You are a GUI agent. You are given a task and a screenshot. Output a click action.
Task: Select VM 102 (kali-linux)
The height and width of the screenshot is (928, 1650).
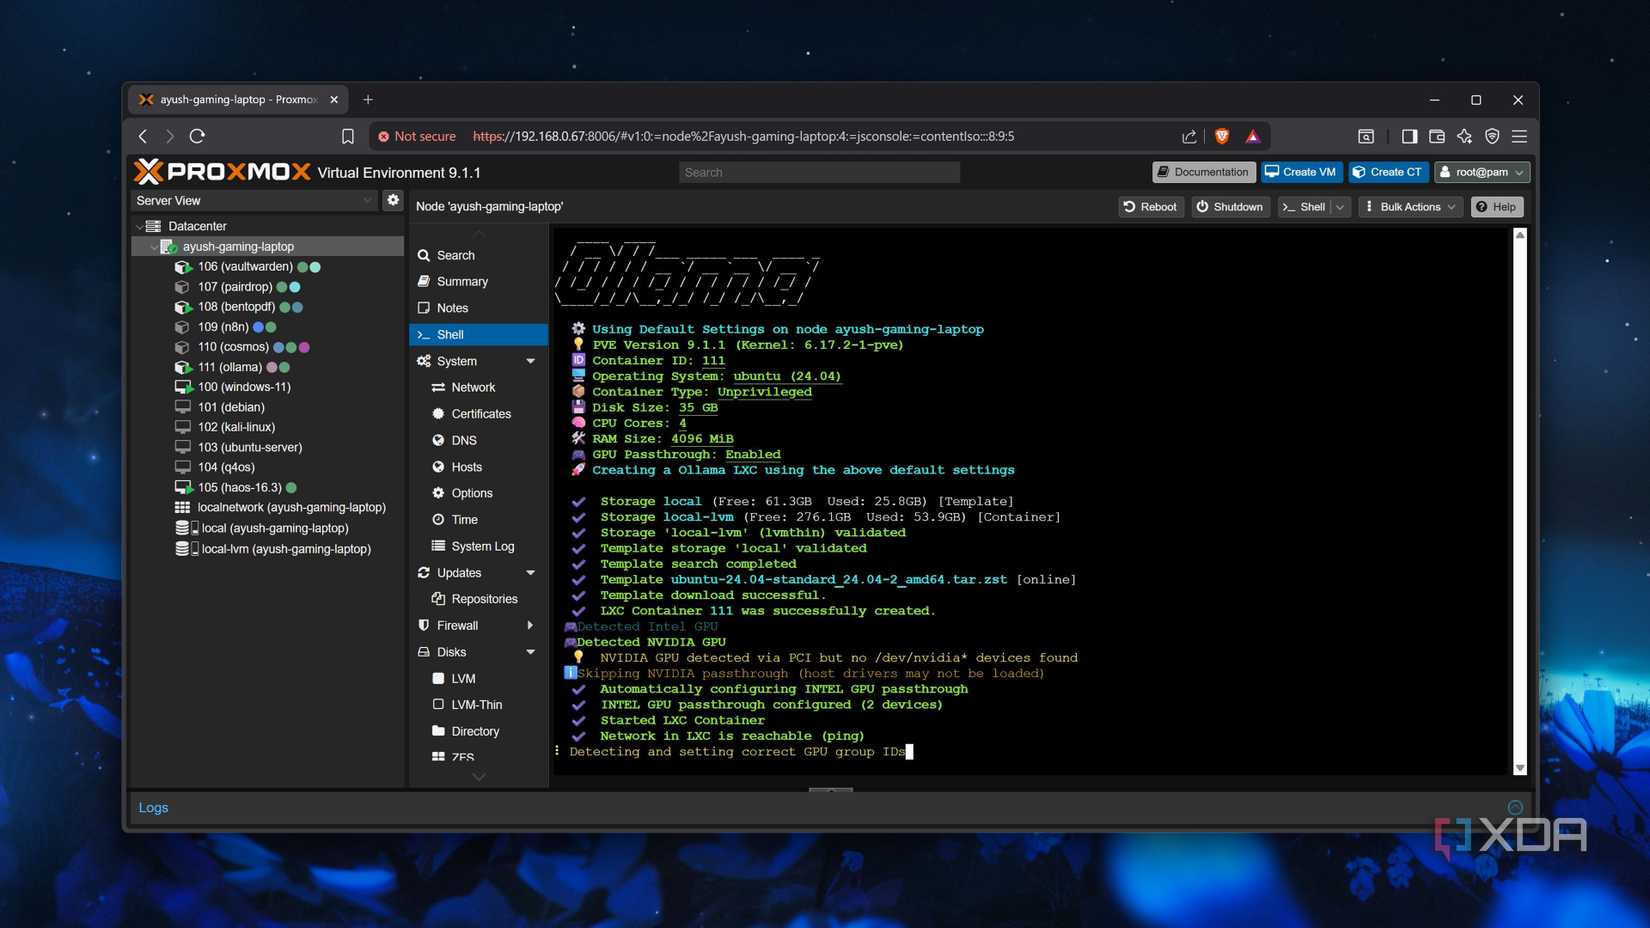coord(236,427)
